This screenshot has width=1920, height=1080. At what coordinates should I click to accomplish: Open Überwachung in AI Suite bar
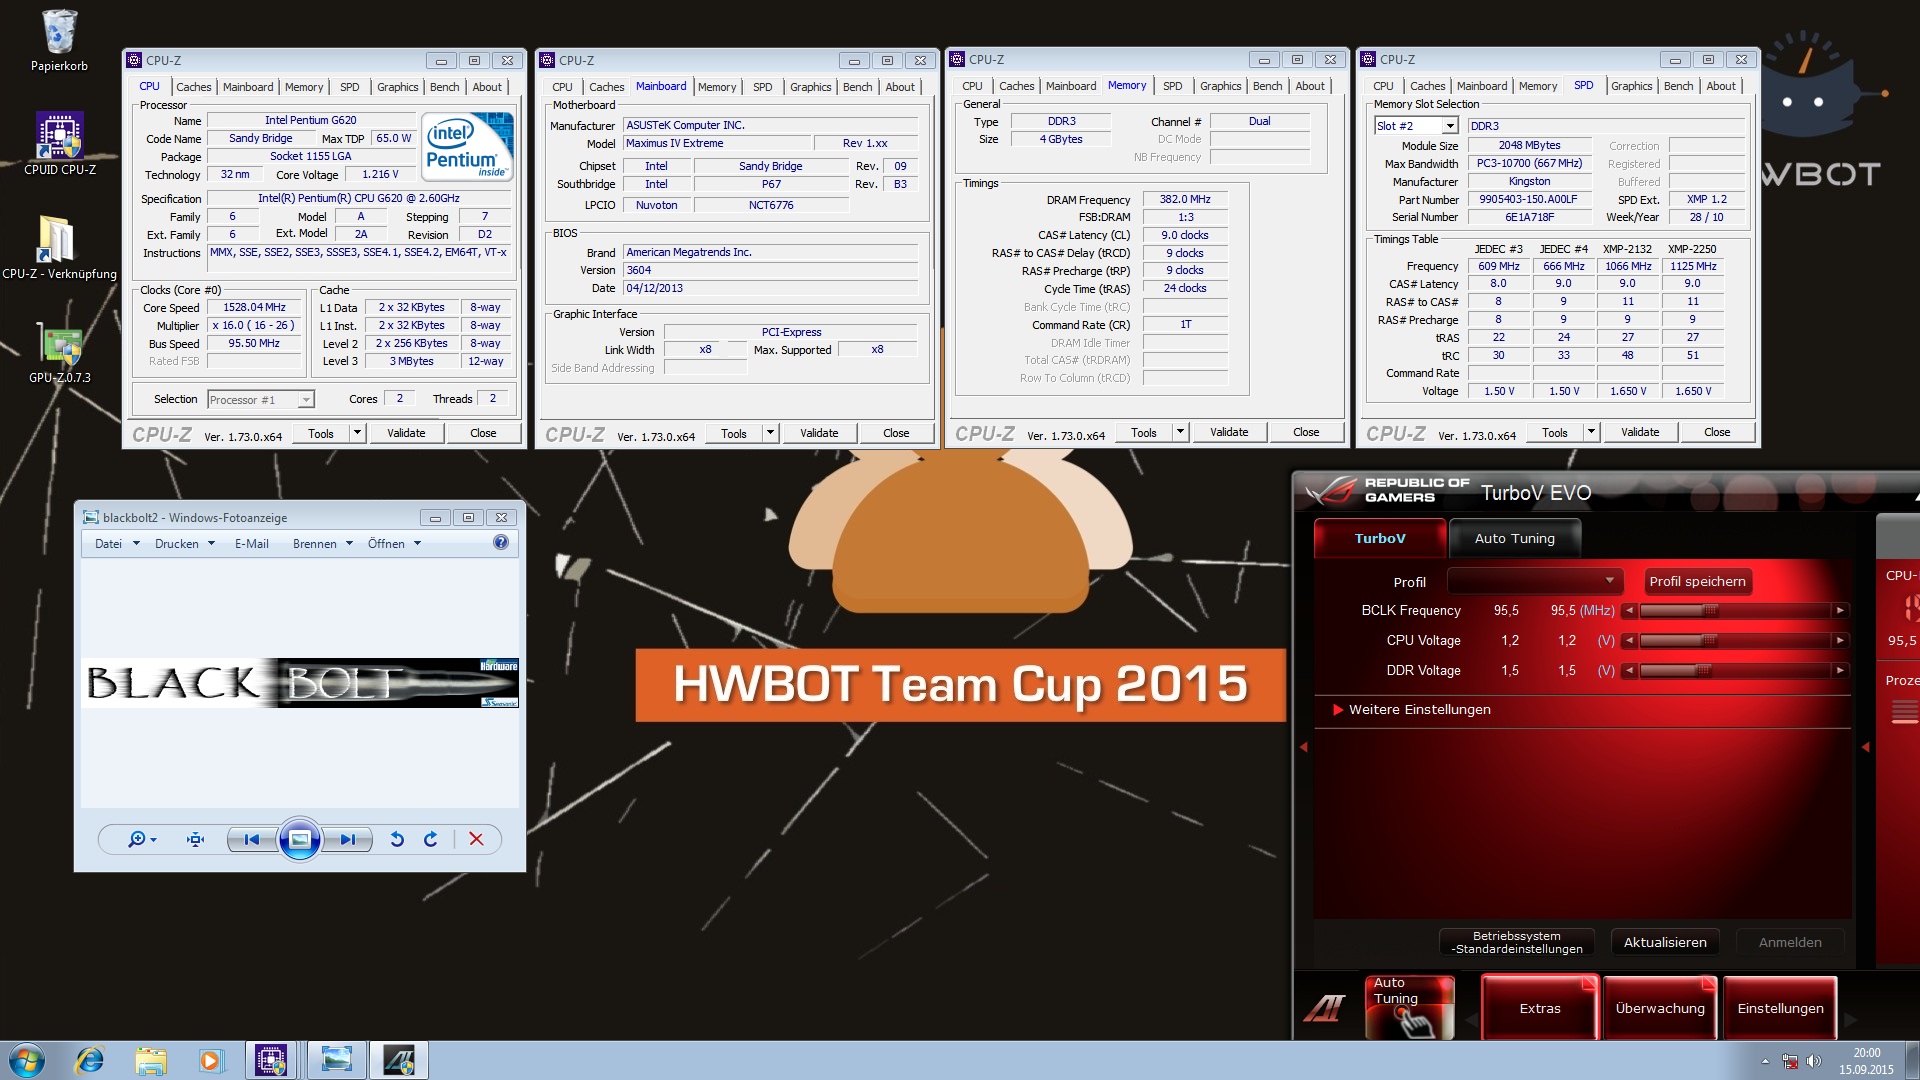pos(1660,1009)
